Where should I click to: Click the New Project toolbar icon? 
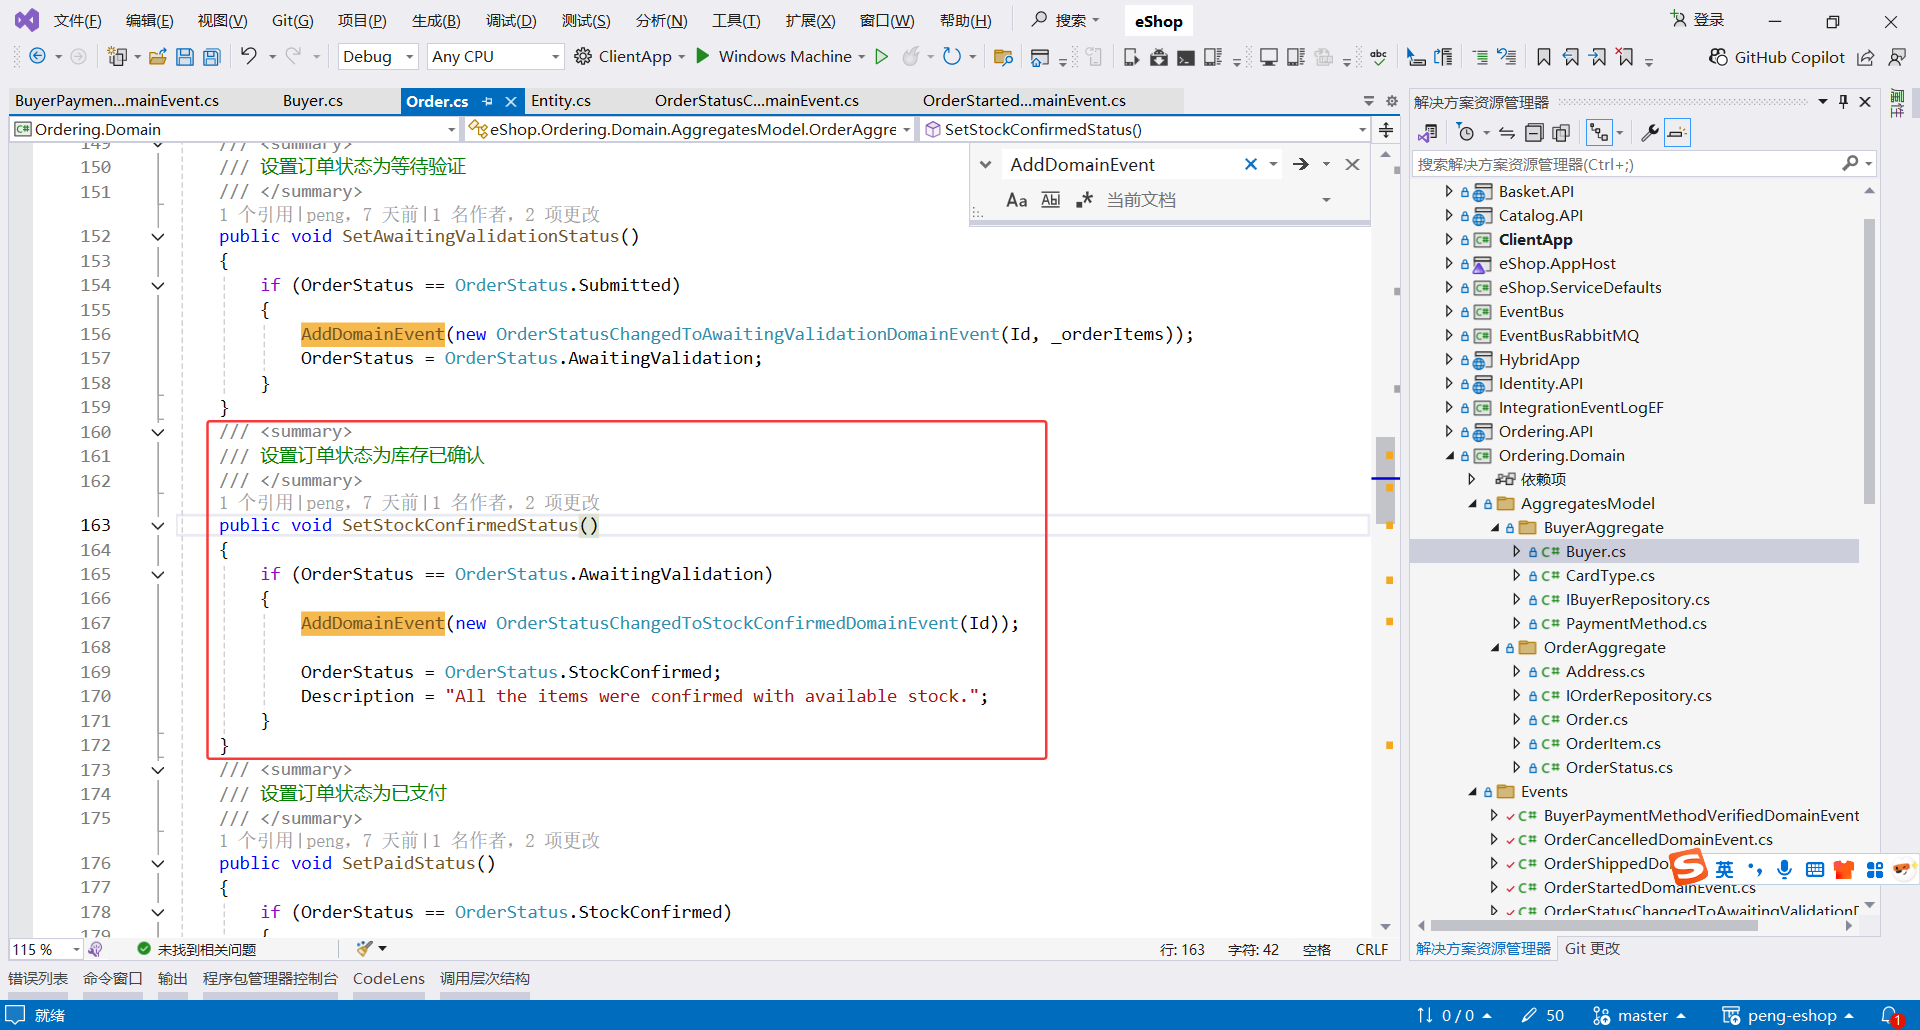coord(117,57)
